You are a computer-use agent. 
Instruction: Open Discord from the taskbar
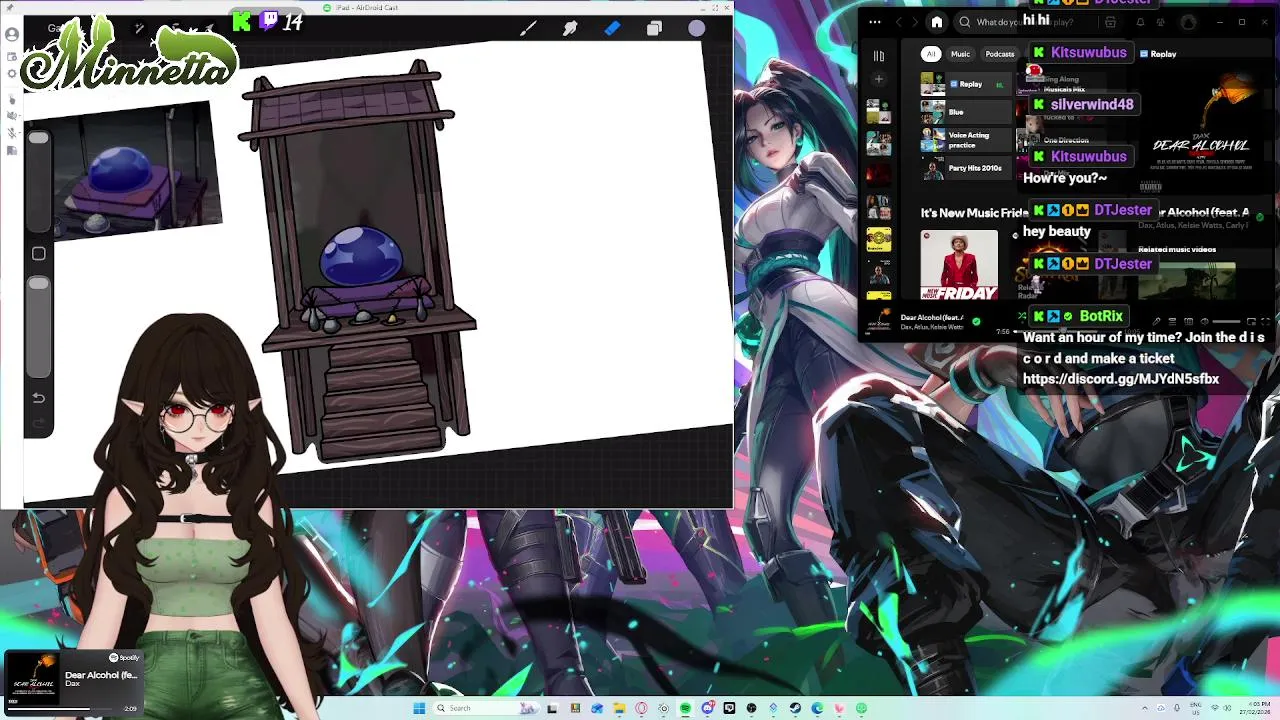coord(707,708)
